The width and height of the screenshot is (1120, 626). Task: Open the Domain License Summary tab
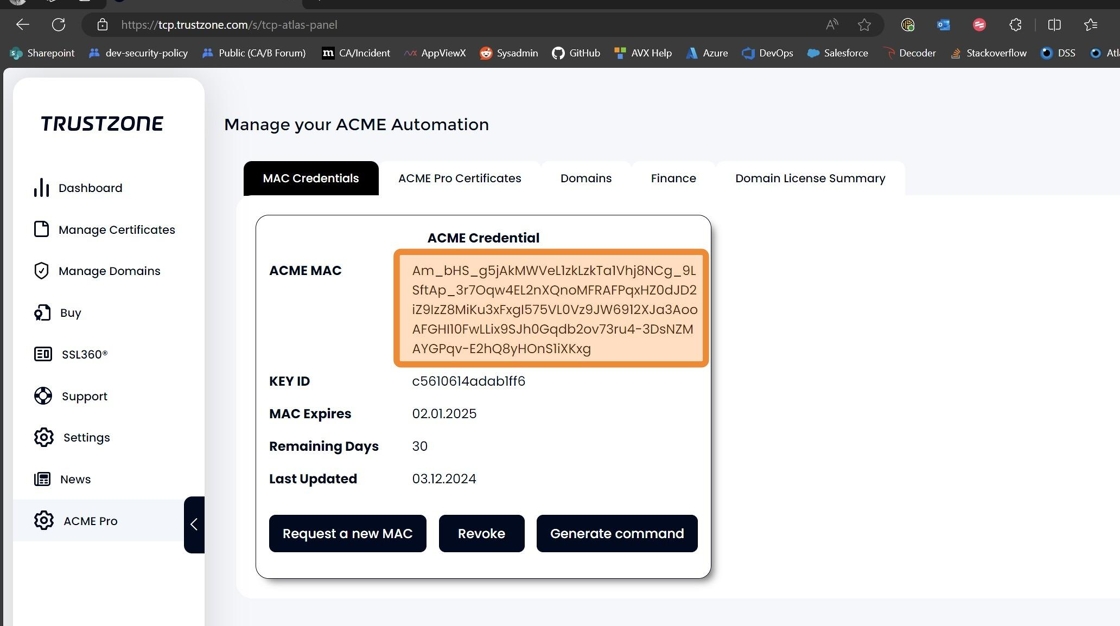[810, 178]
